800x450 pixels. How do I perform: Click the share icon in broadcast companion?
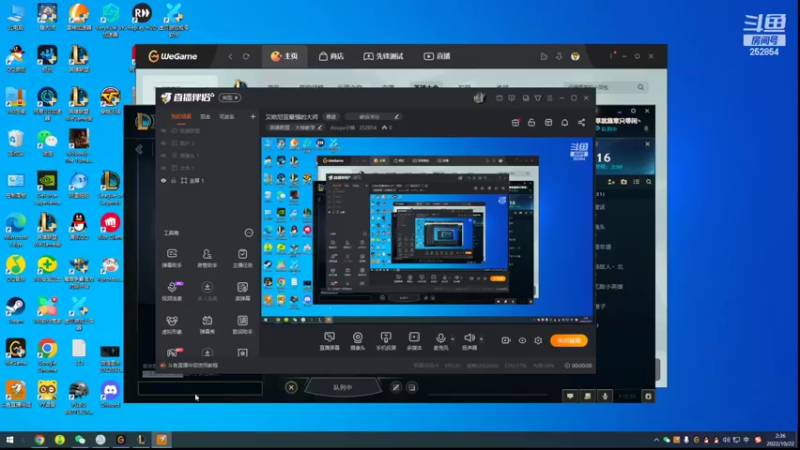point(581,122)
